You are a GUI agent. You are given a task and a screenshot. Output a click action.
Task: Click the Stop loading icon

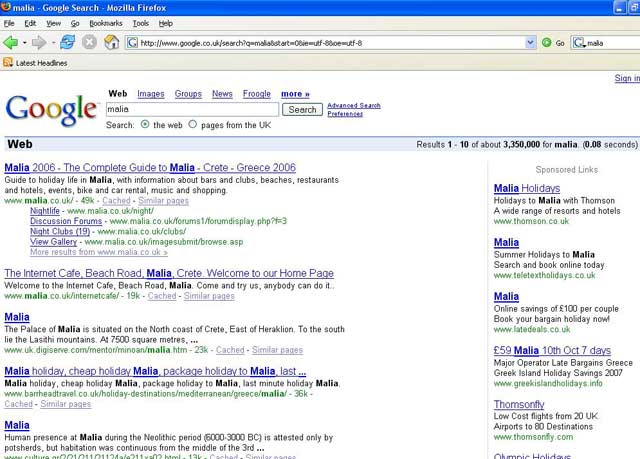[x=89, y=42]
